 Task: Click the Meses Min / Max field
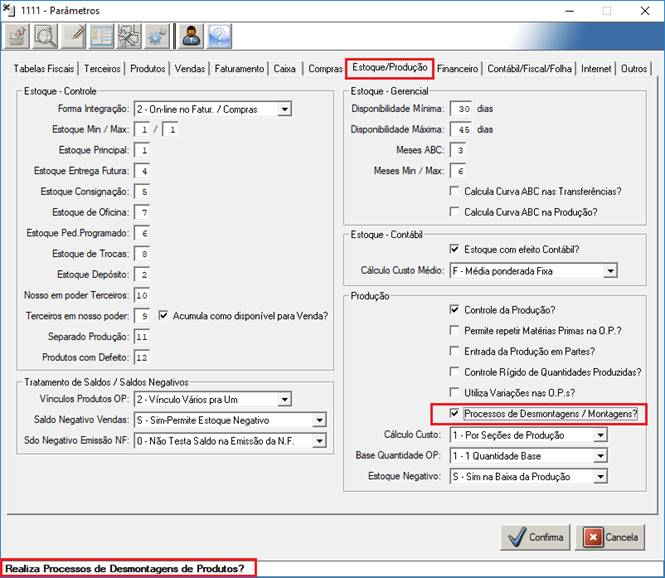pyautogui.click(x=458, y=171)
